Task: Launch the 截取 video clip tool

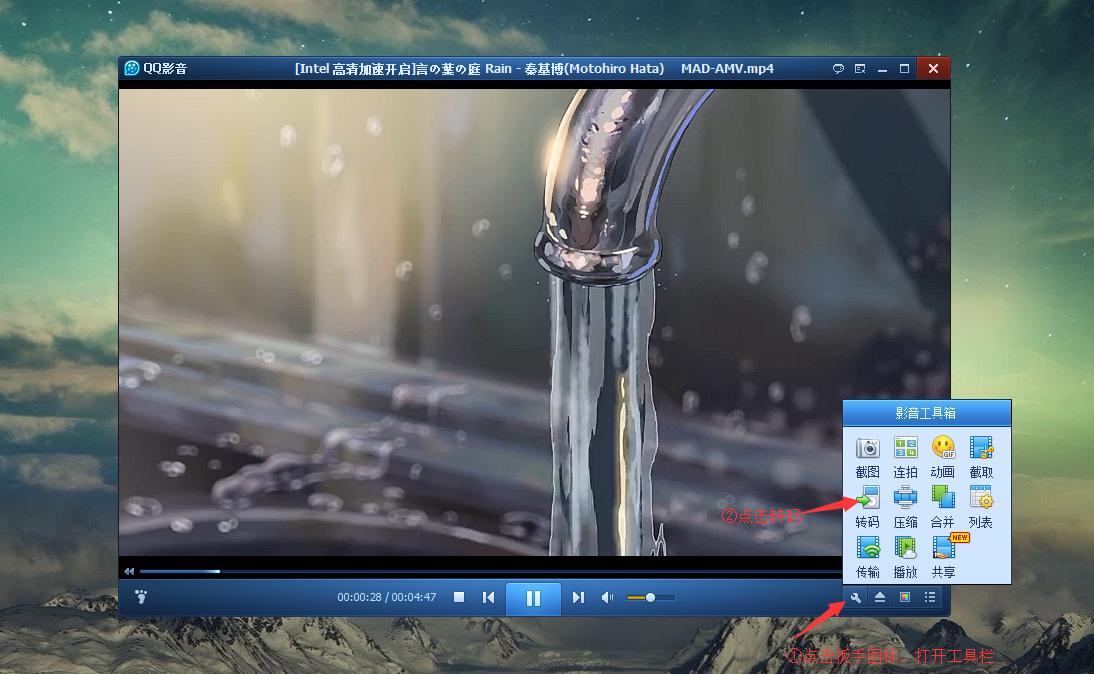Action: [981, 450]
